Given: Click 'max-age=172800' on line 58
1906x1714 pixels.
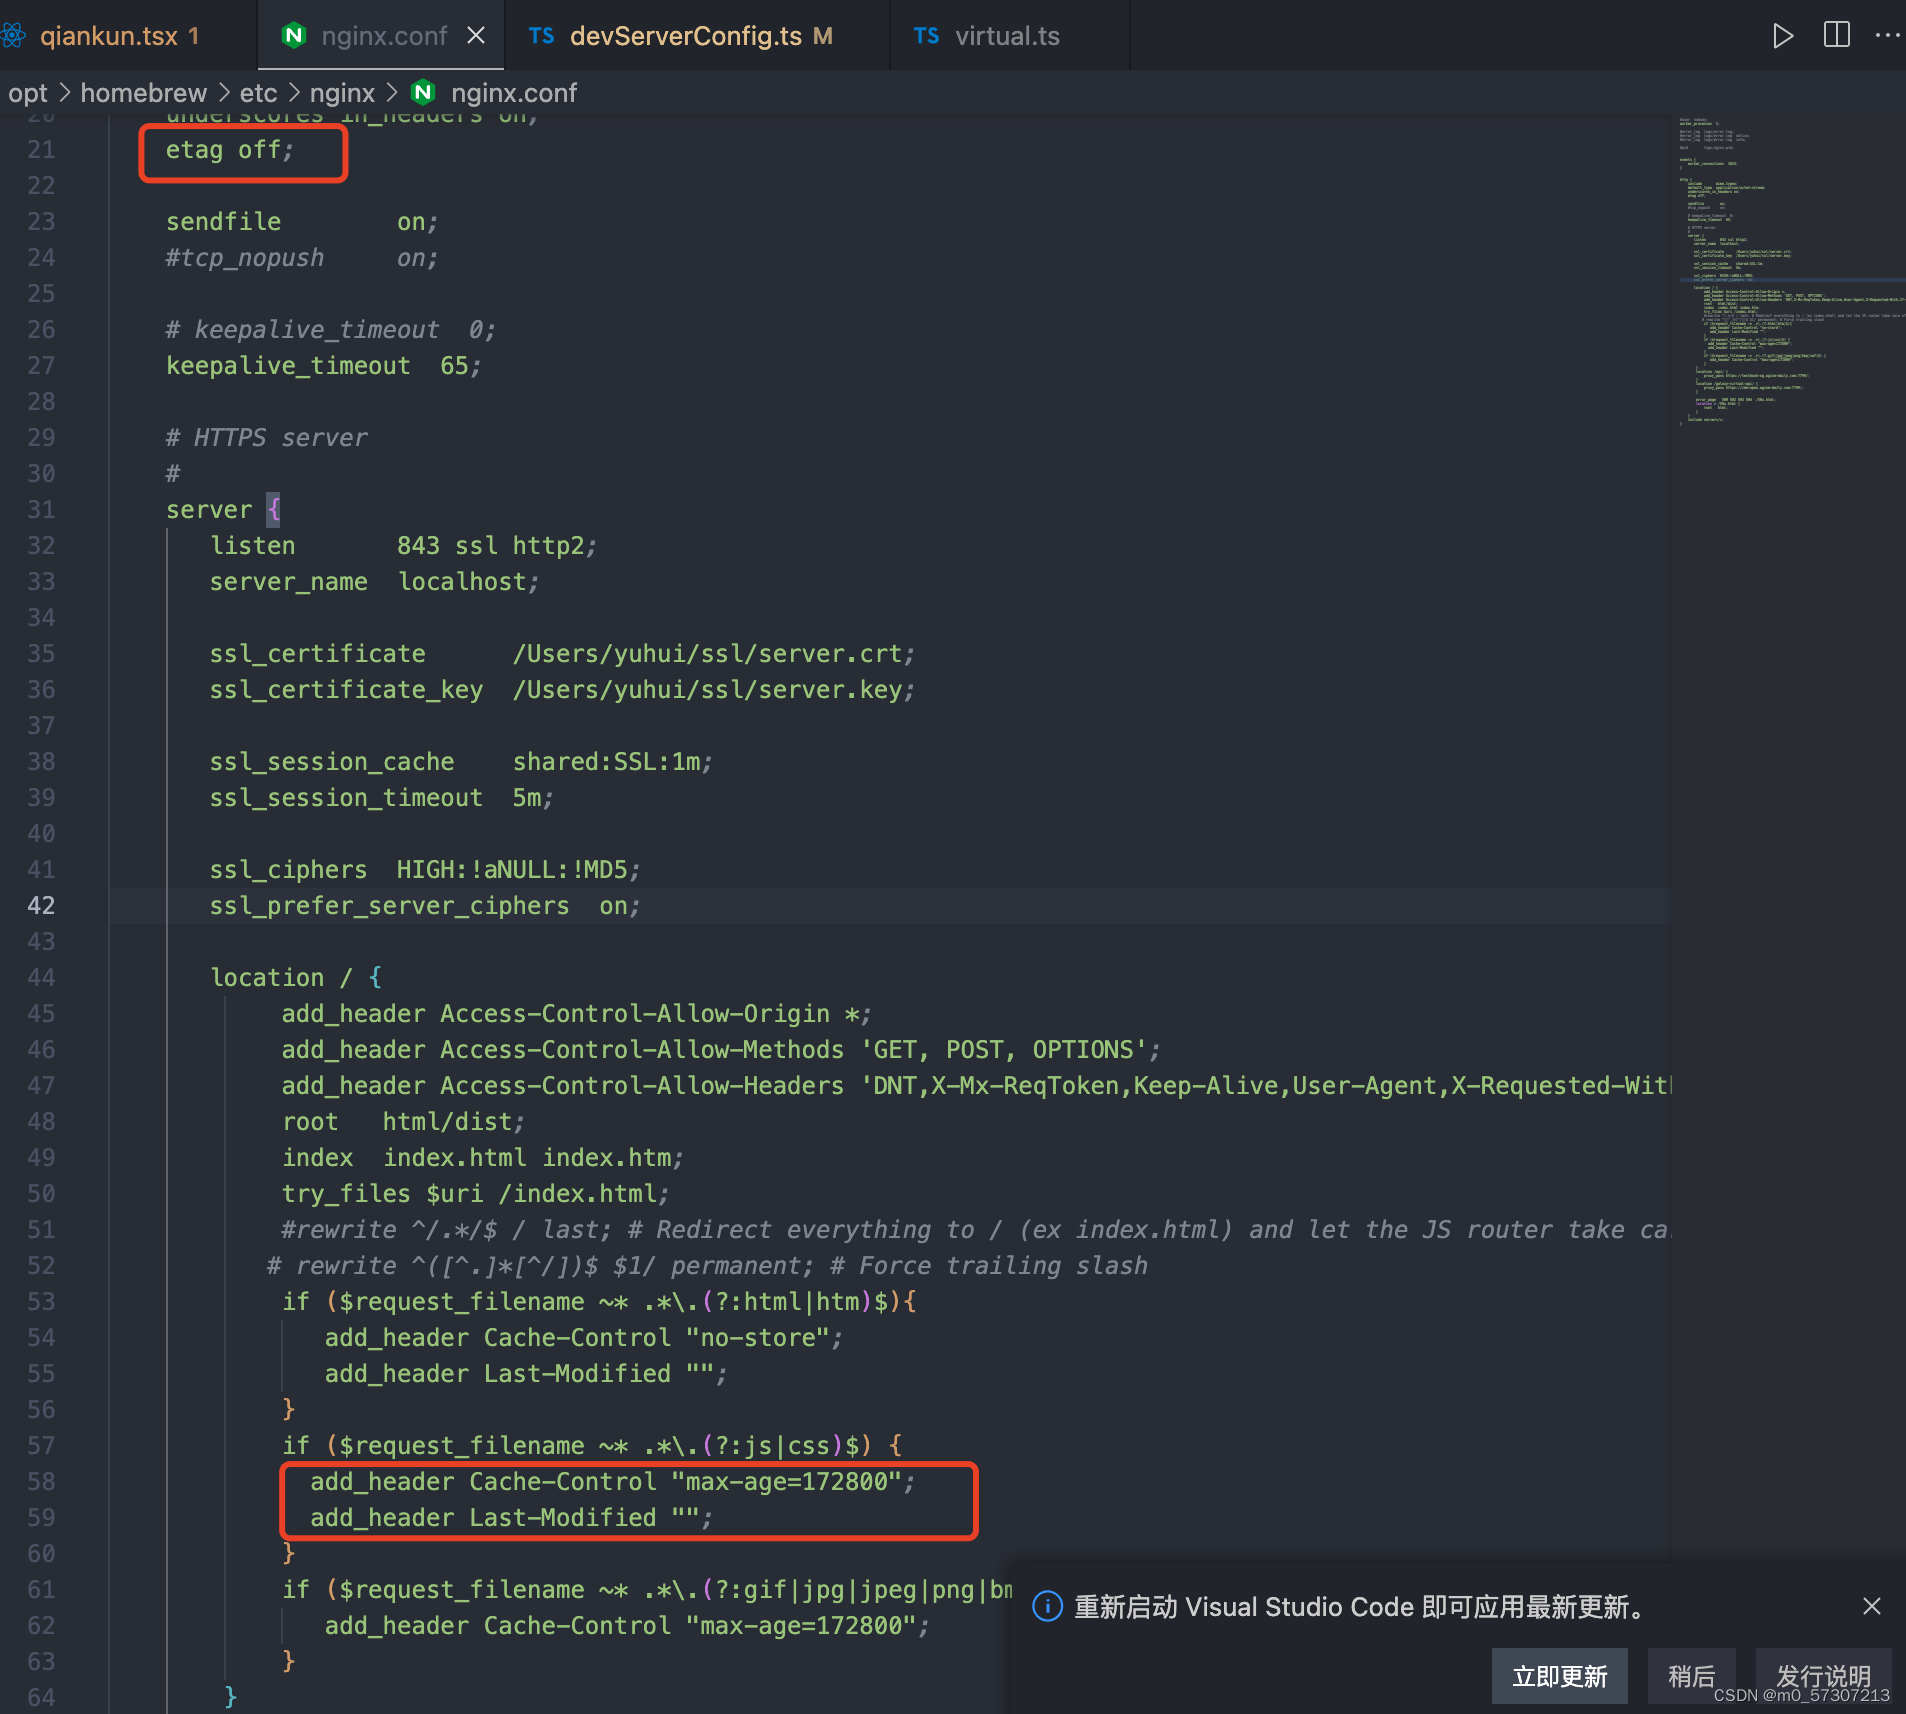Looking at the screenshot, I should tap(787, 1482).
